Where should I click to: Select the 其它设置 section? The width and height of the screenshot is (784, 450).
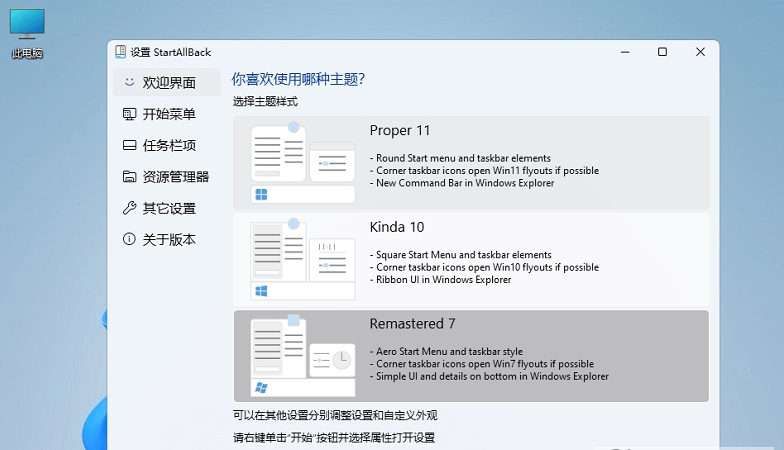[x=166, y=208]
